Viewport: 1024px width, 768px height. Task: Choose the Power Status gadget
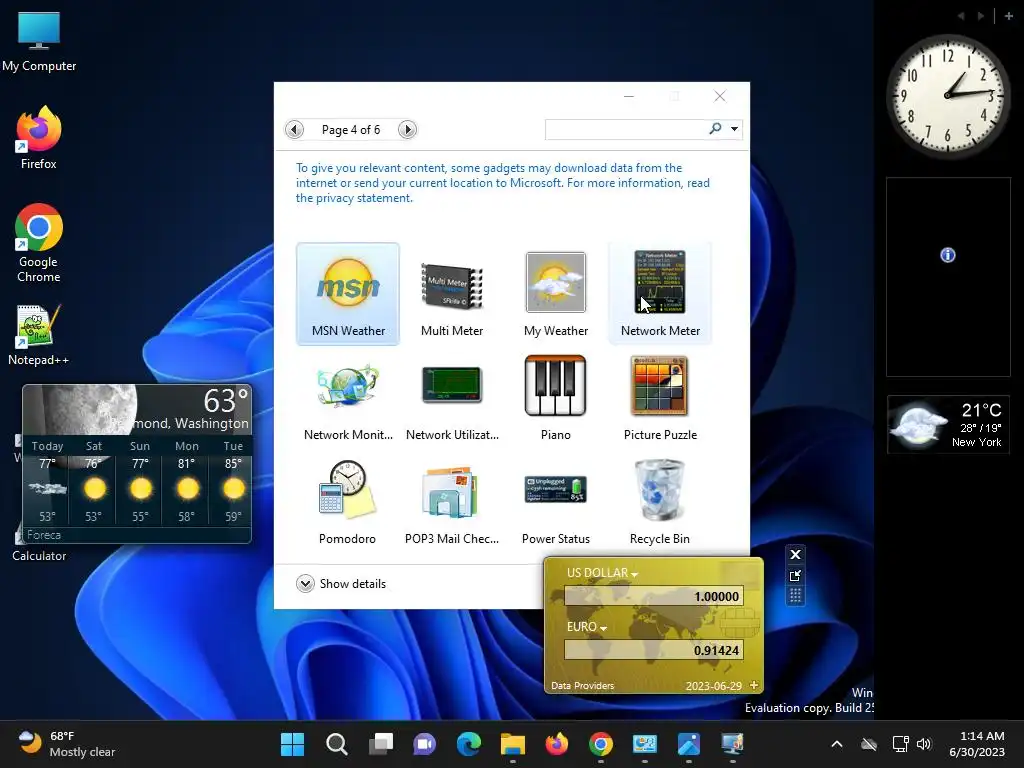556,502
